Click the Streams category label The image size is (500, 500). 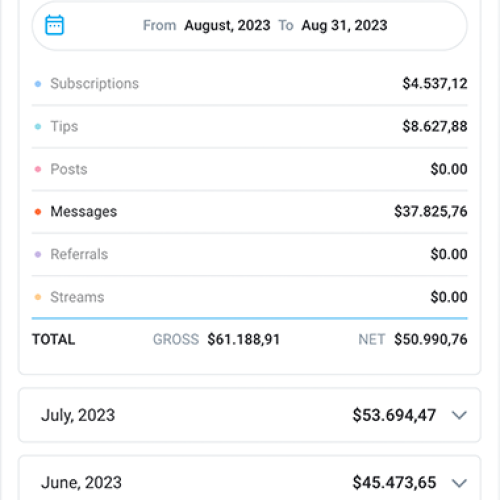(77, 297)
